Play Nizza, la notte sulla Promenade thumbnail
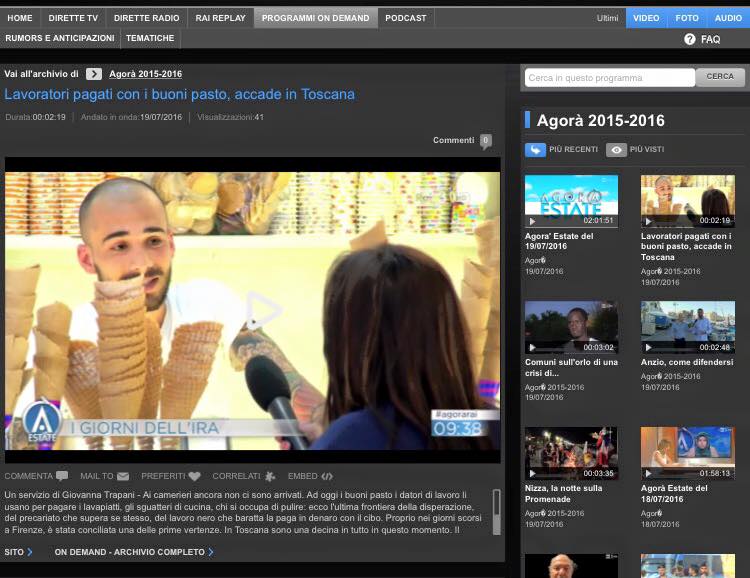This screenshot has height=578, width=750. 571,453
